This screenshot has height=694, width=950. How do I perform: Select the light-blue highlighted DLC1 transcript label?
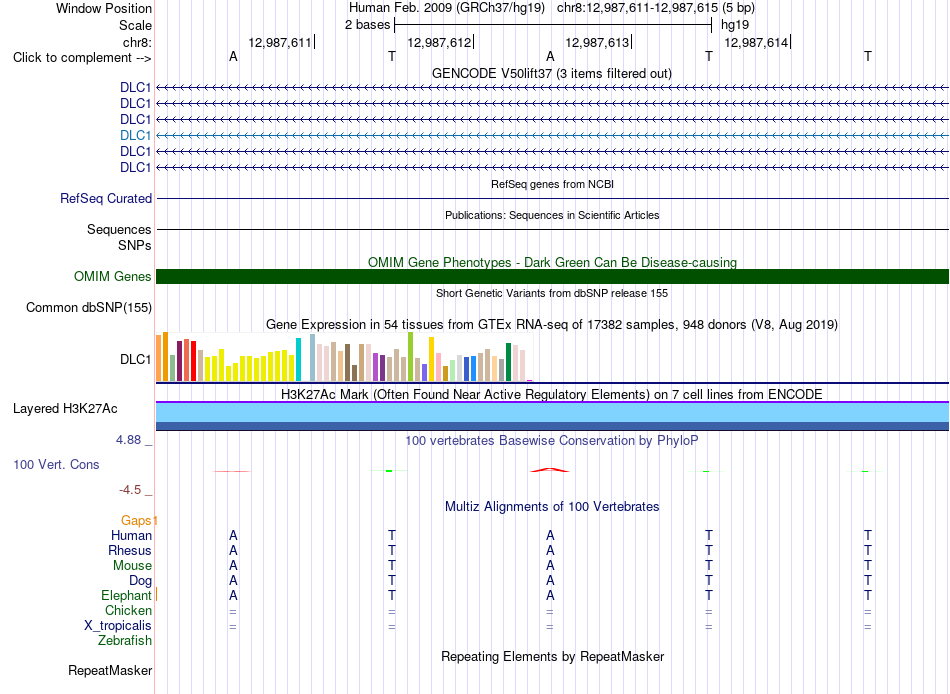135,135
